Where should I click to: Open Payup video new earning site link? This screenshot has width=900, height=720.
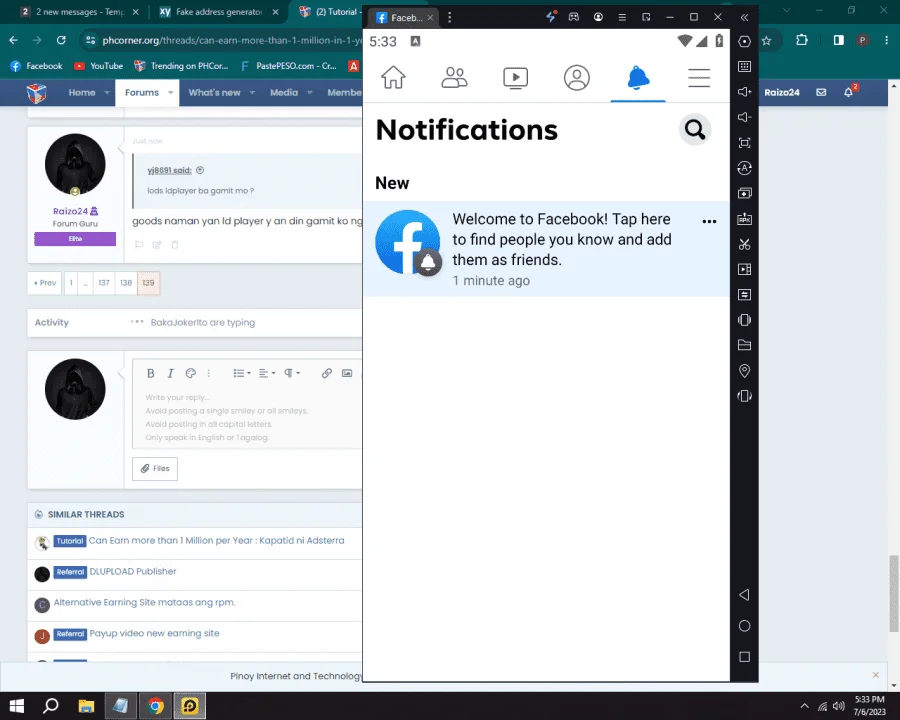tap(154, 633)
